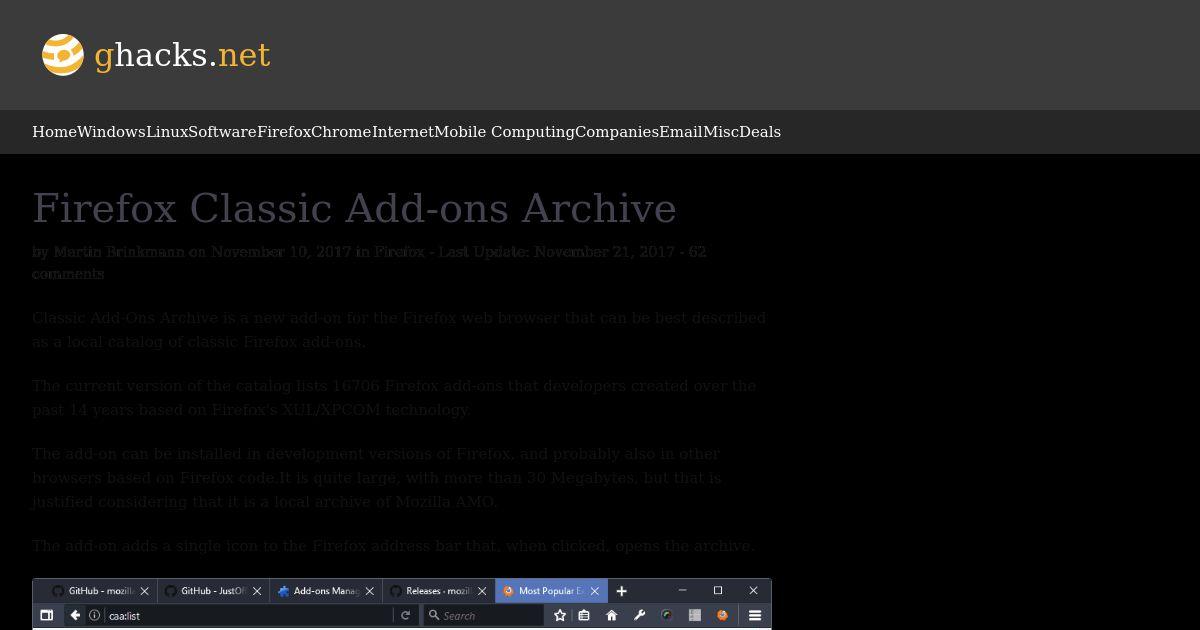Go to the Misc section
The height and width of the screenshot is (630, 1200).
click(721, 132)
